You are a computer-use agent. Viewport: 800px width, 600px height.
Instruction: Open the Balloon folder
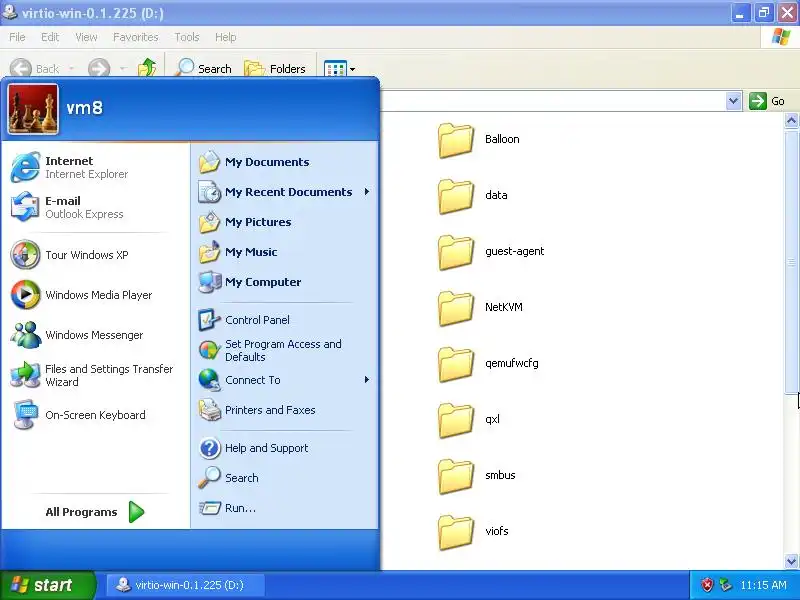[479, 139]
